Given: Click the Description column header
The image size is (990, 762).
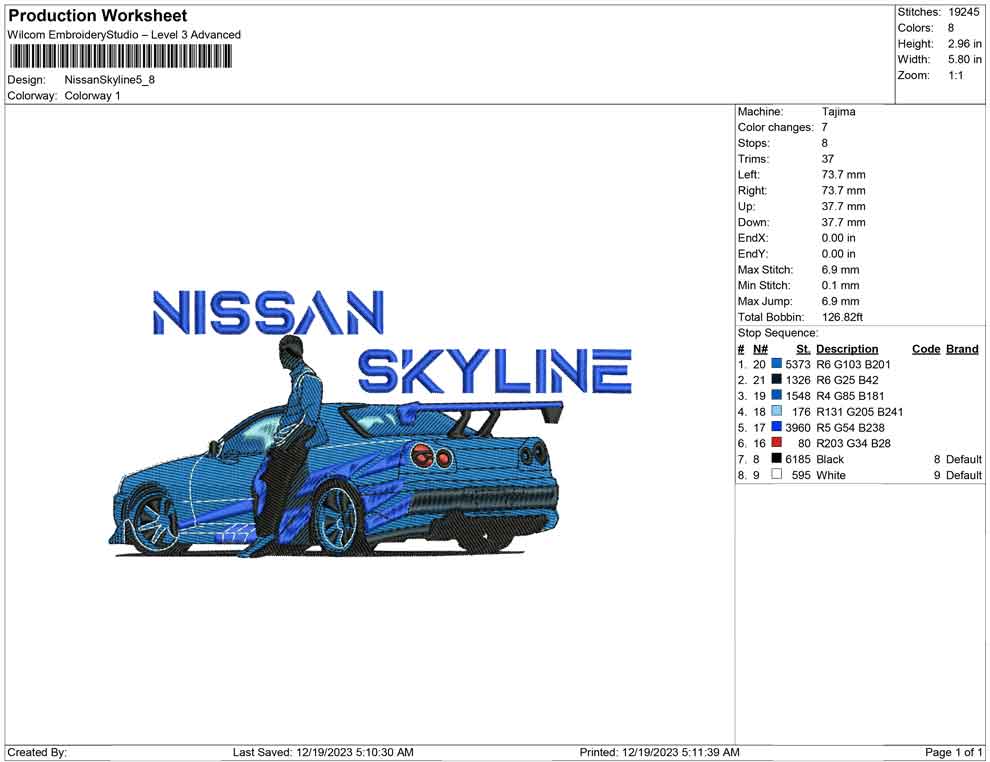Looking at the screenshot, I should point(847,349).
